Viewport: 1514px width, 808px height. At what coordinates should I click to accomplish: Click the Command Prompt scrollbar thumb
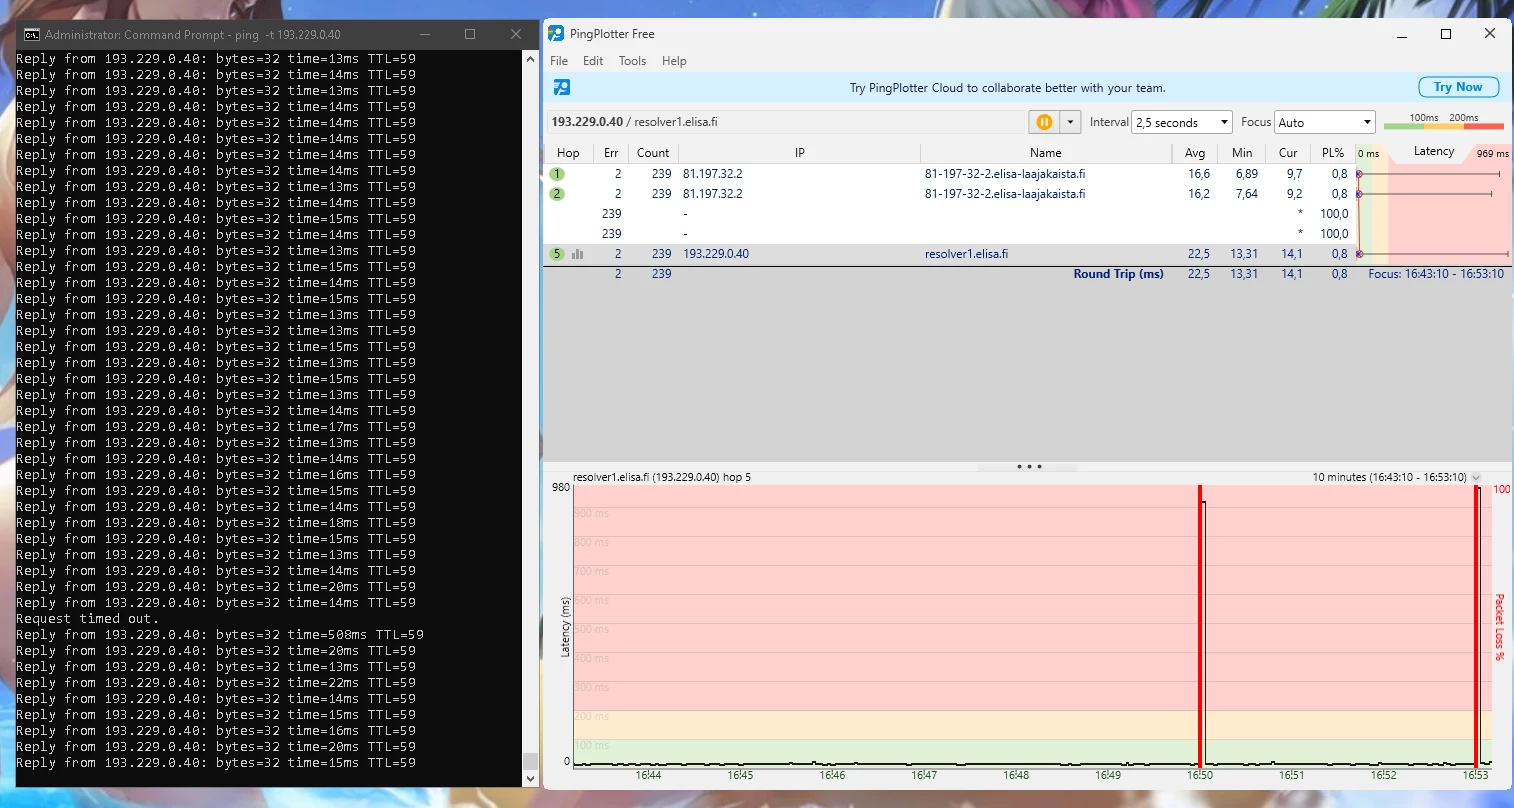pyautogui.click(x=531, y=760)
